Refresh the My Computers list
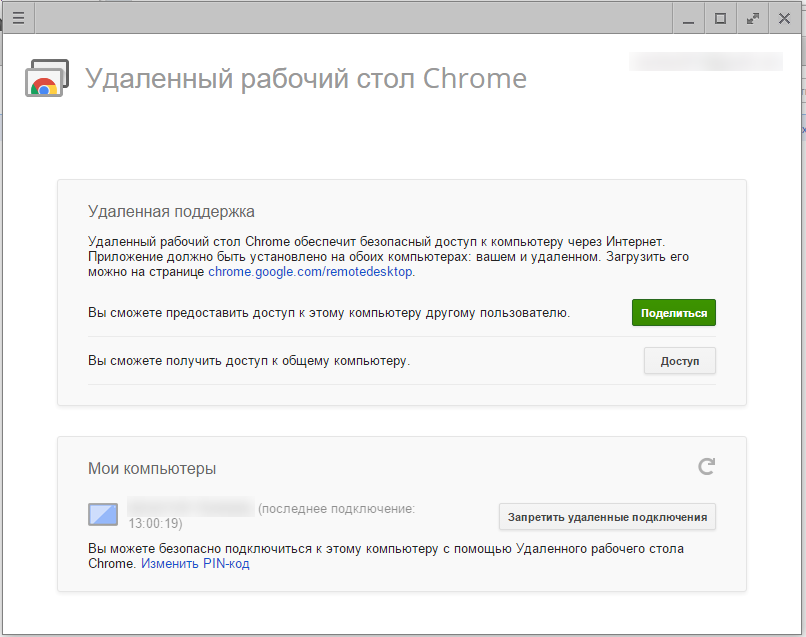 pos(706,466)
